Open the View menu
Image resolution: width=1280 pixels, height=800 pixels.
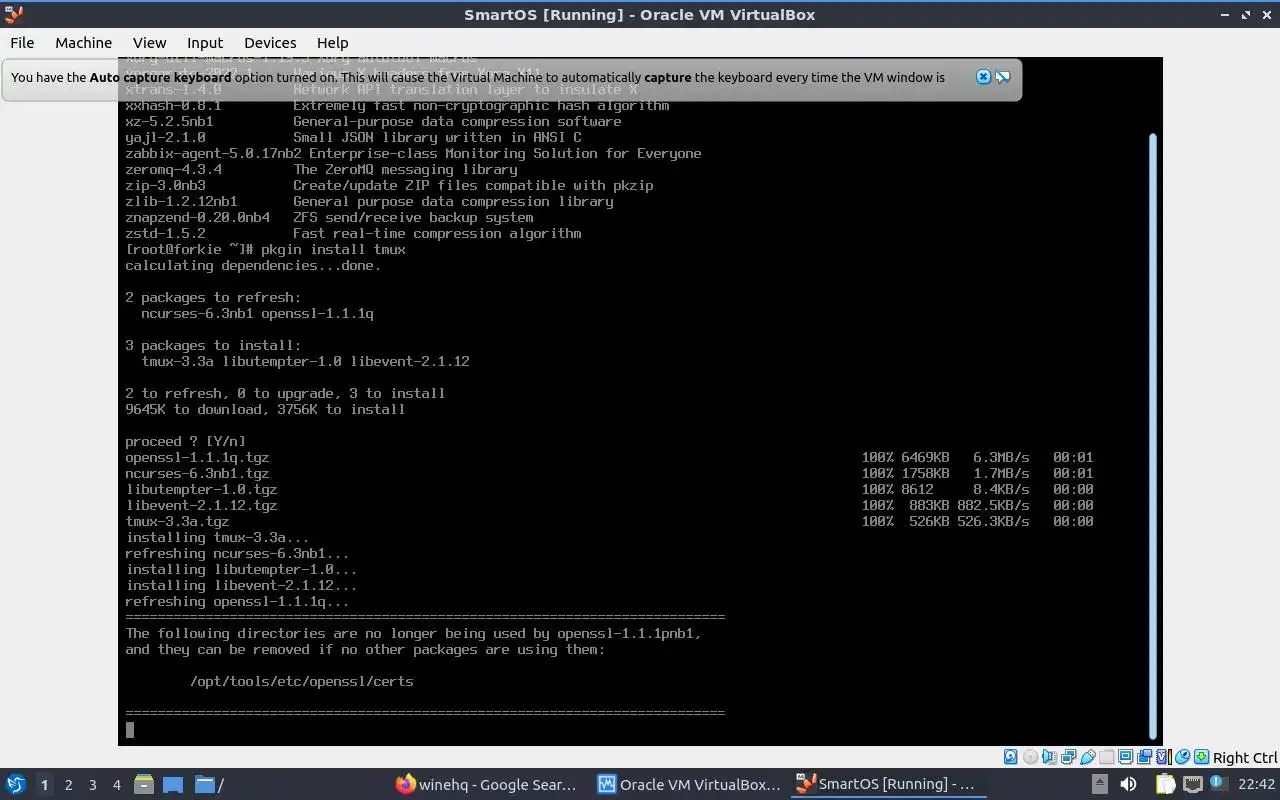tap(149, 42)
